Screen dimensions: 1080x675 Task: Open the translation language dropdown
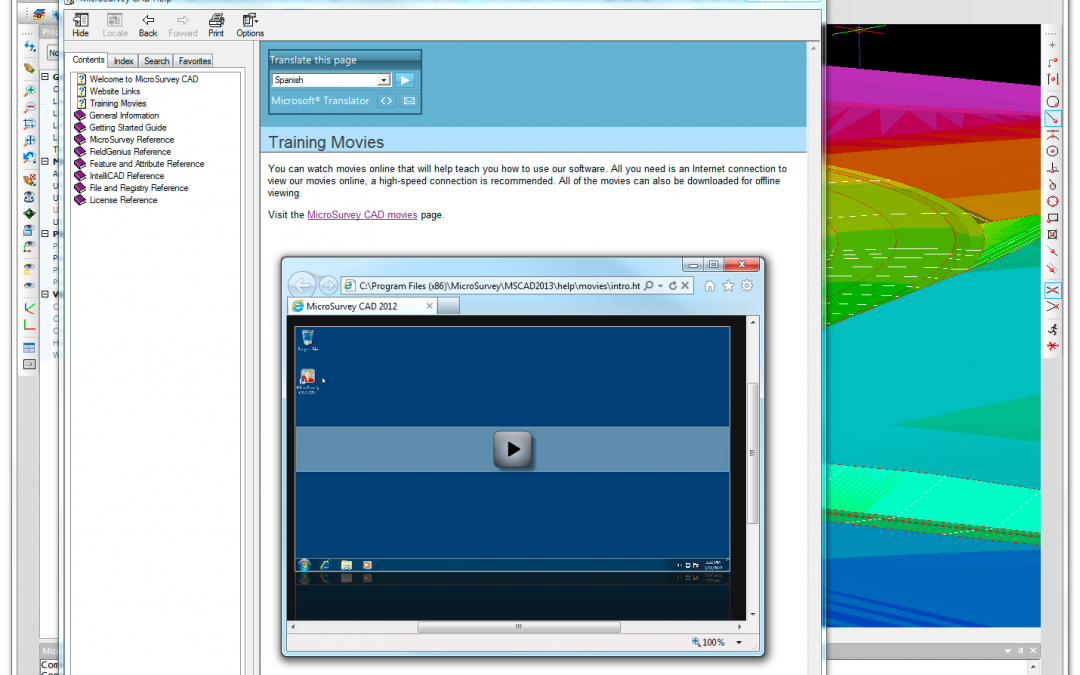click(x=384, y=80)
